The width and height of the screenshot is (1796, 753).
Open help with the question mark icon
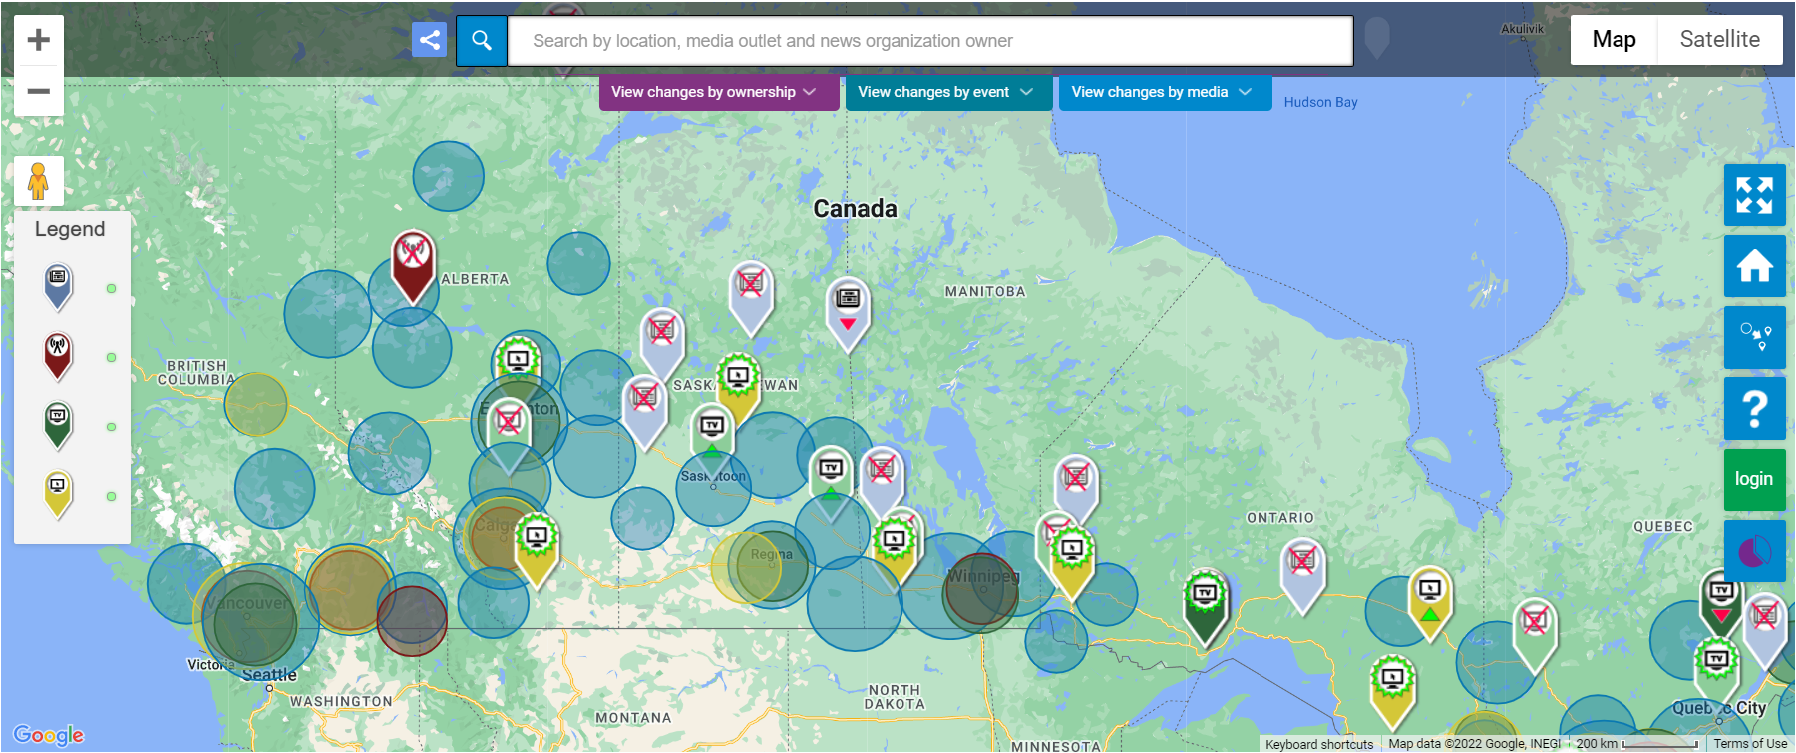(1754, 408)
